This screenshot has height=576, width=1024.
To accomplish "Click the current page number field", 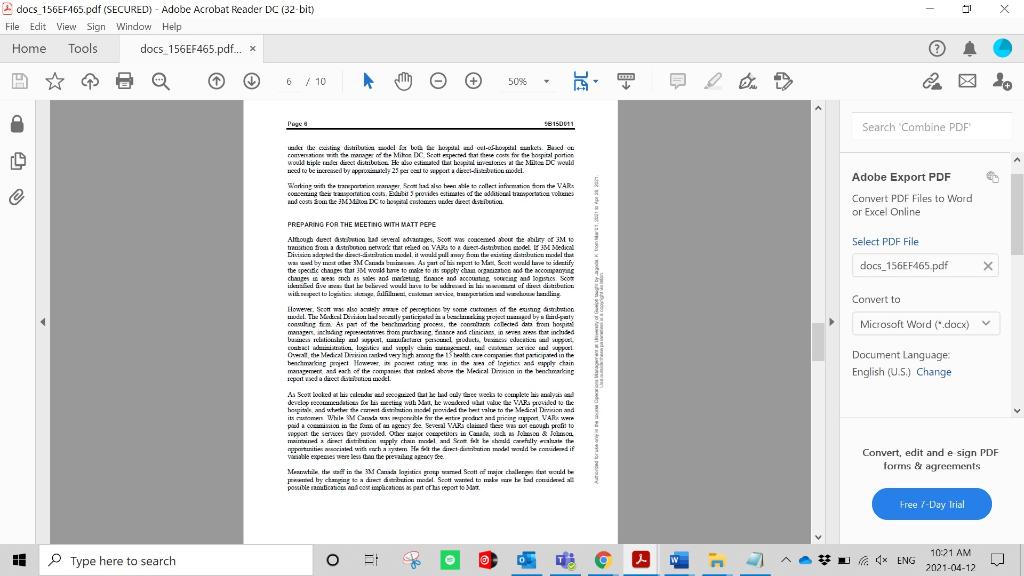I will tap(289, 82).
